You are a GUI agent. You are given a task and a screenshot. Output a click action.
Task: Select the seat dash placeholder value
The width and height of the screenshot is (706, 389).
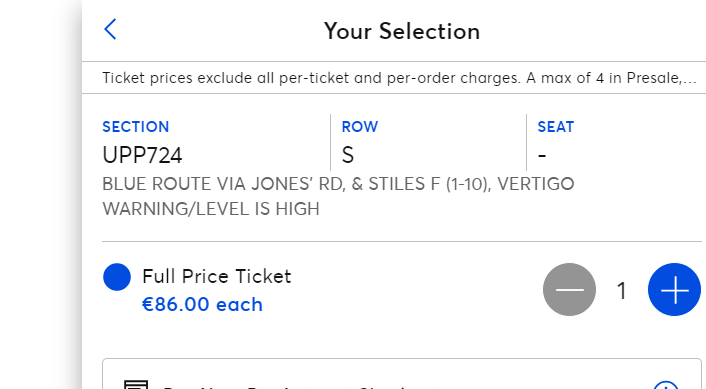tap(542, 156)
